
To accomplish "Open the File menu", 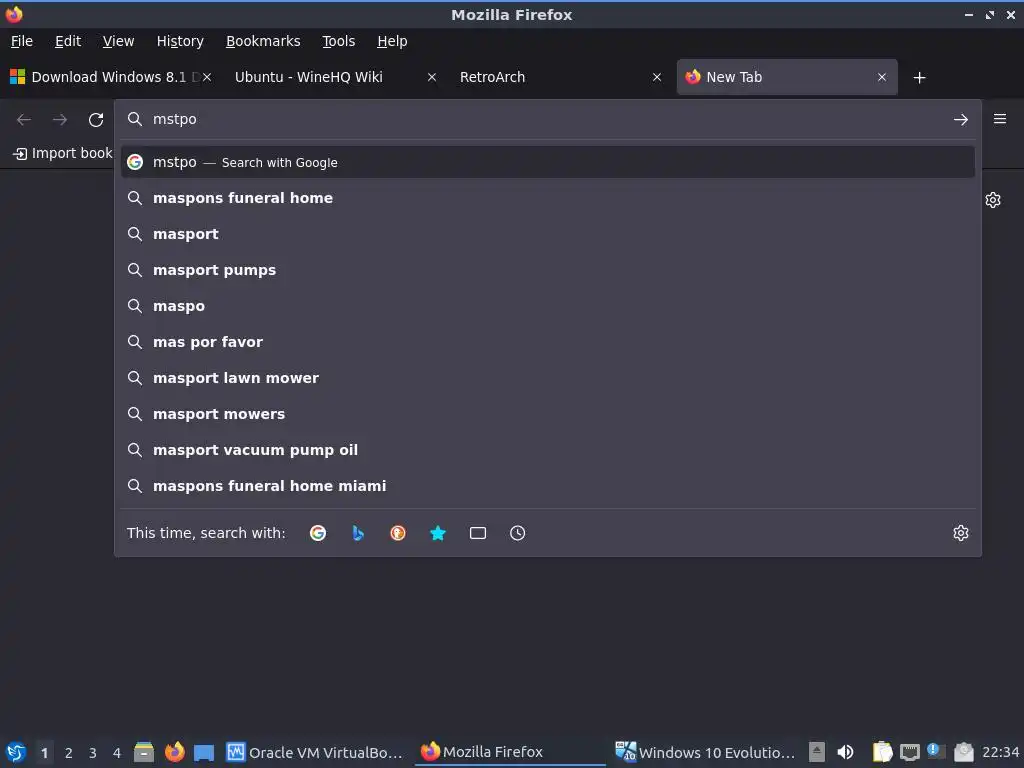I will pos(22,41).
